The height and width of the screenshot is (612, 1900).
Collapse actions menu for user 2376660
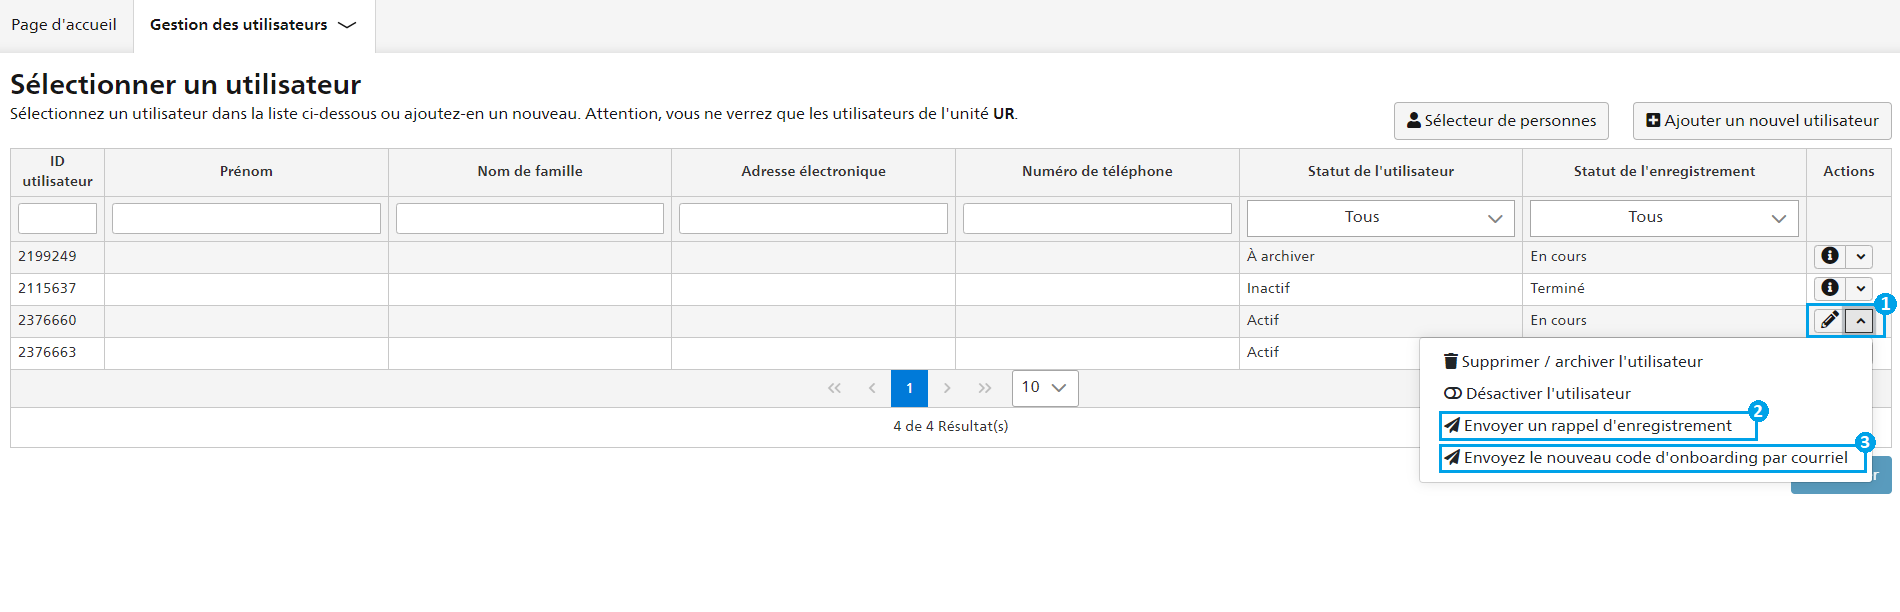[1860, 321]
